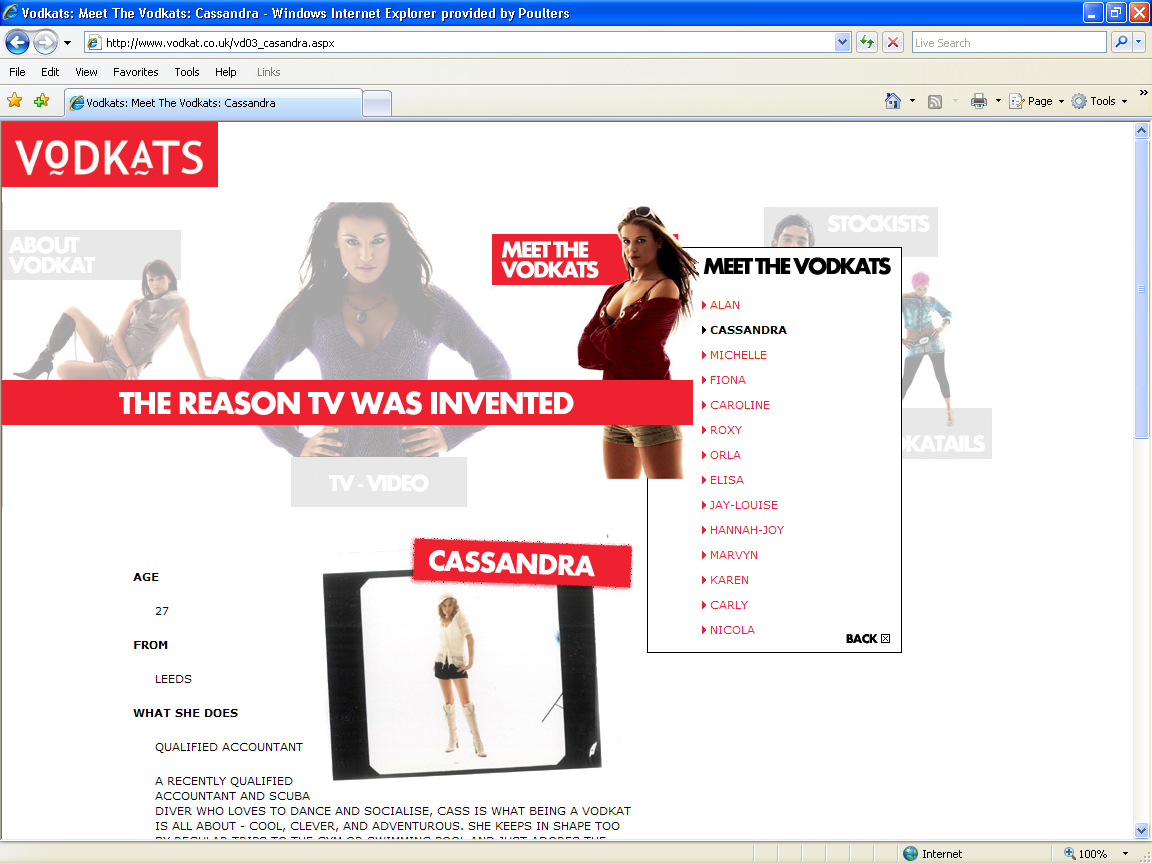Click the 'LEEDS' text in profile
Image resolution: width=1152 pixels, height=864 pixels.
(x=173, y=679)
